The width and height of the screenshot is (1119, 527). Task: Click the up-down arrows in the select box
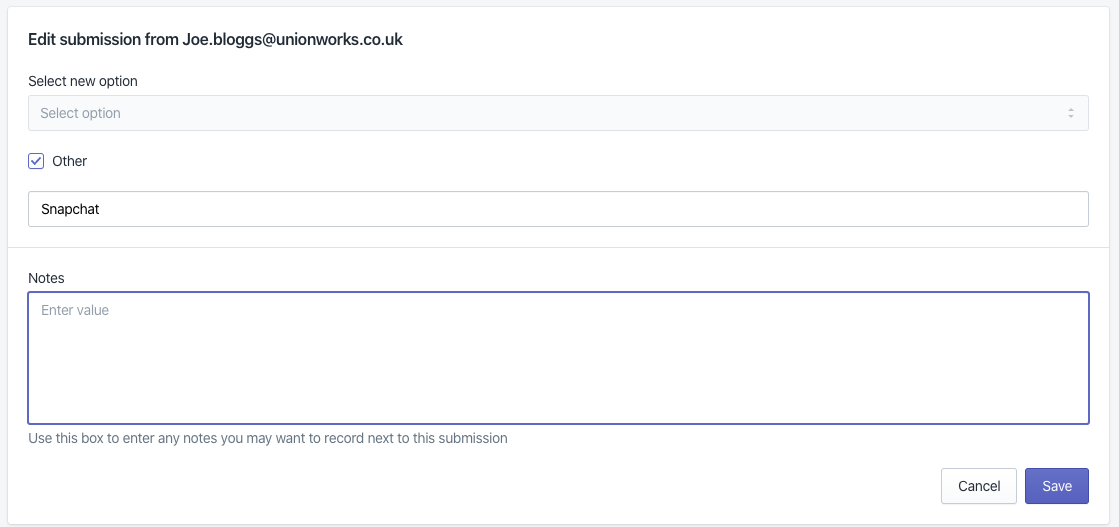(1071, 113)
